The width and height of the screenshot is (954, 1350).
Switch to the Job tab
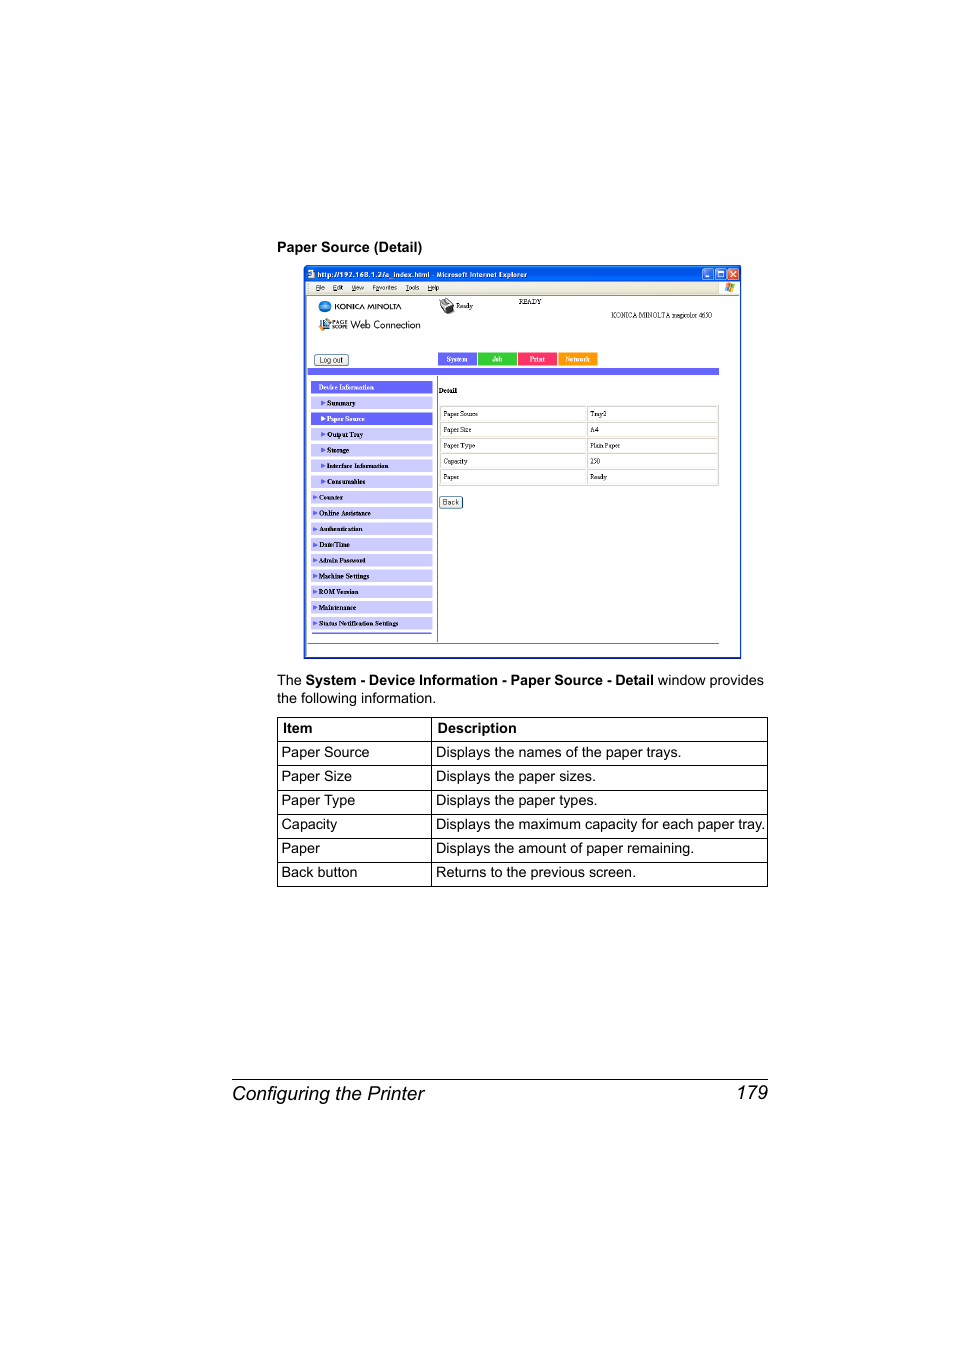click(497, 359)
